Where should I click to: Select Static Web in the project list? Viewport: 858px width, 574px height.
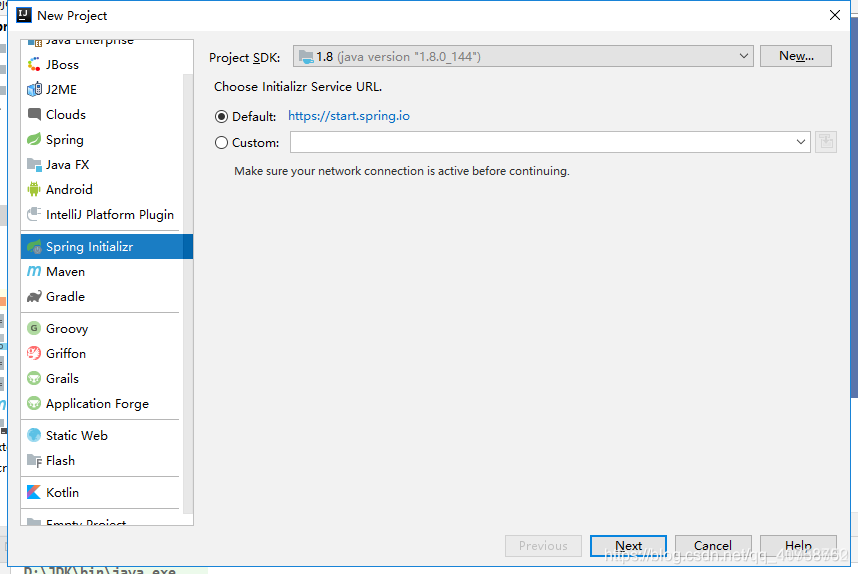tap(77, 436)
